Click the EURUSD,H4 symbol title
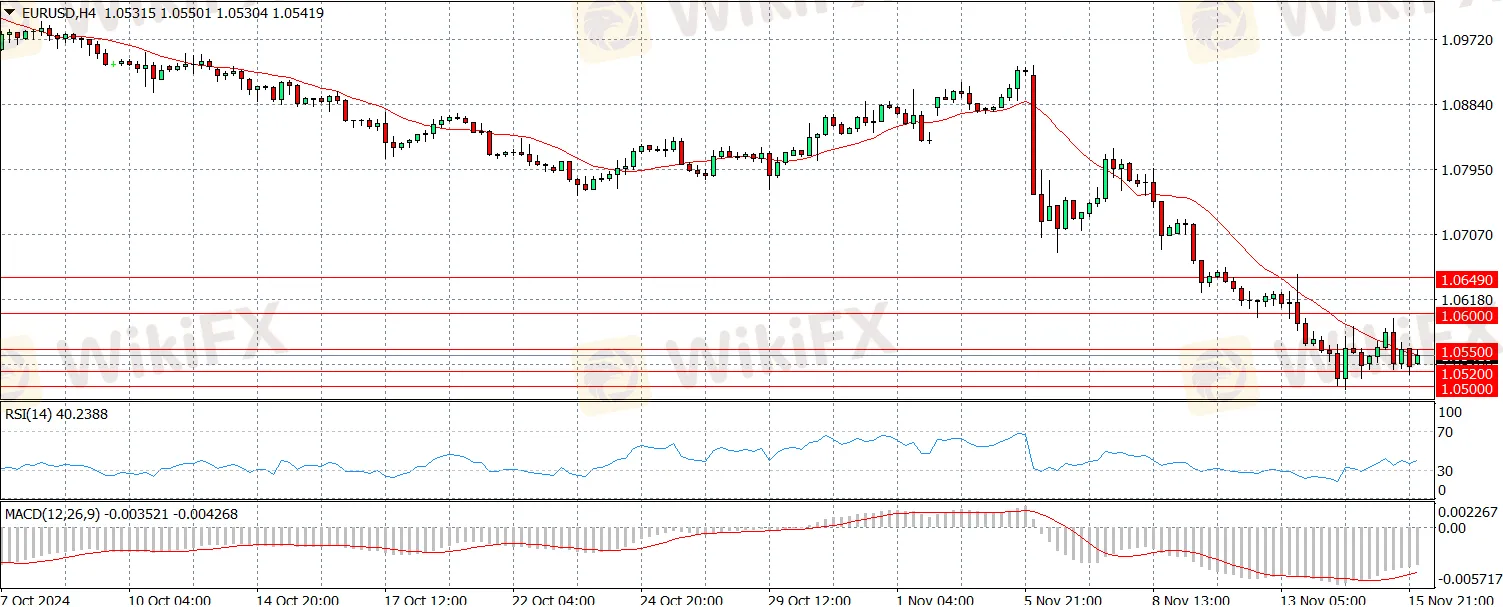 point(57,14)
